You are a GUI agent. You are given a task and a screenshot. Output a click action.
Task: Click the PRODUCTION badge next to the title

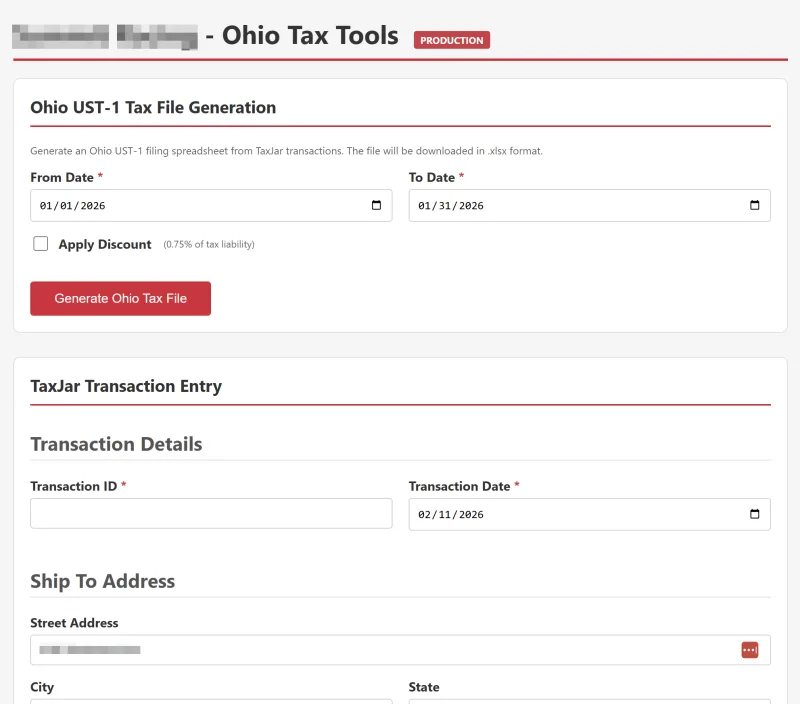pyautogui.click(x=451, y=40)
